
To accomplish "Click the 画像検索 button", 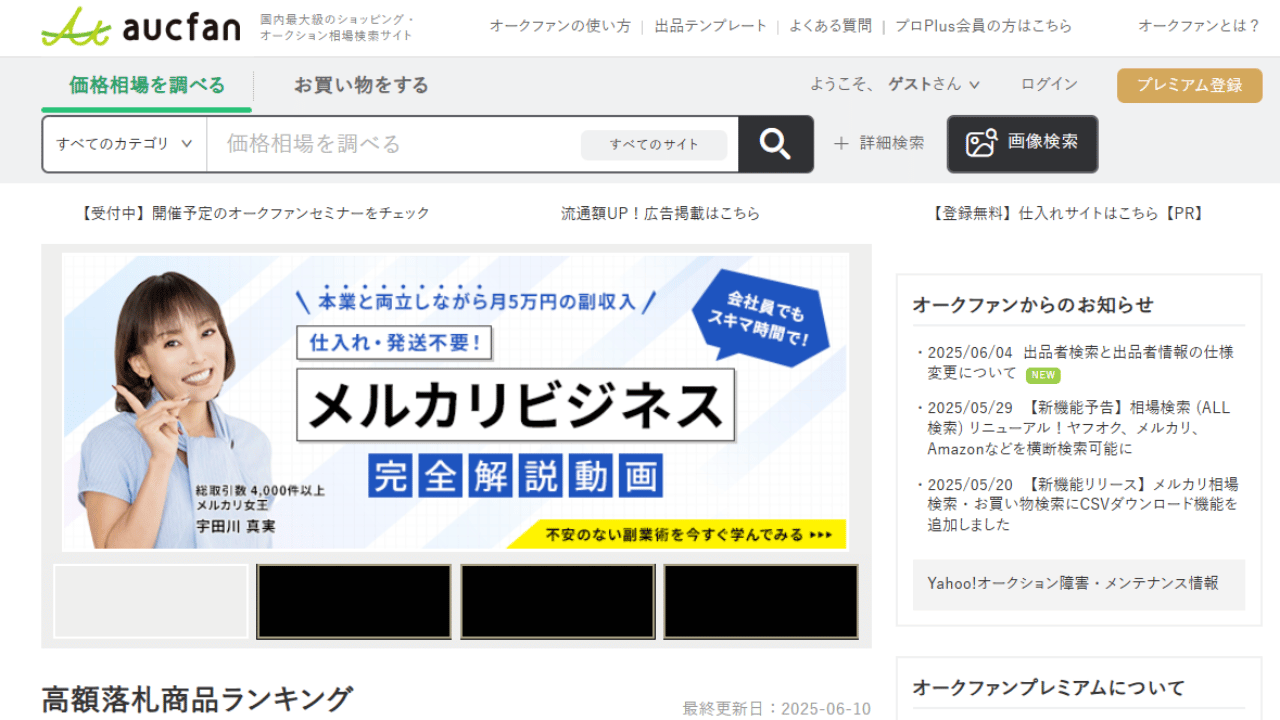I will pyautogui.click(x=1022, y=144).
